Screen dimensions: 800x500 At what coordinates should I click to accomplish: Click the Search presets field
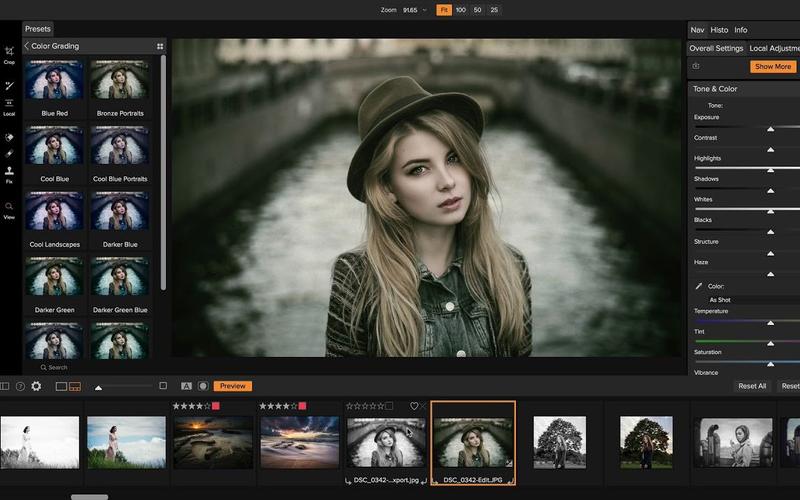click(54, 367)
